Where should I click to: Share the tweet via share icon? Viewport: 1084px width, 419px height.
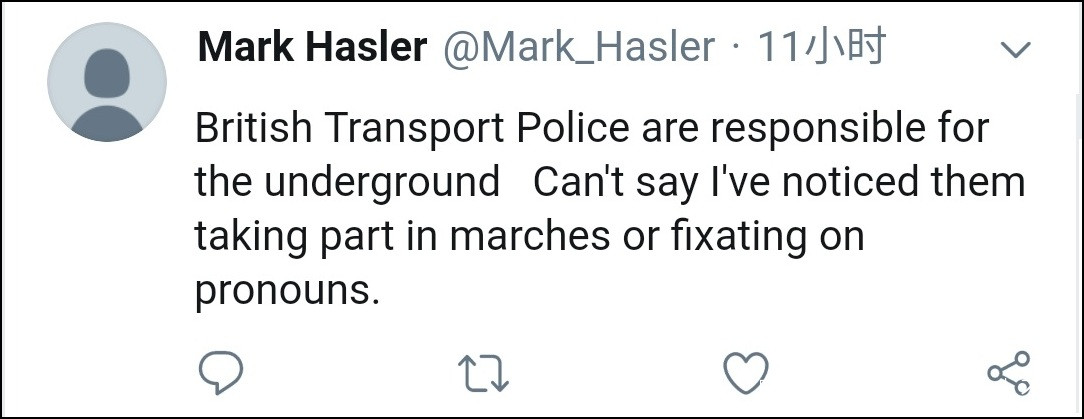pos(1008,373)
